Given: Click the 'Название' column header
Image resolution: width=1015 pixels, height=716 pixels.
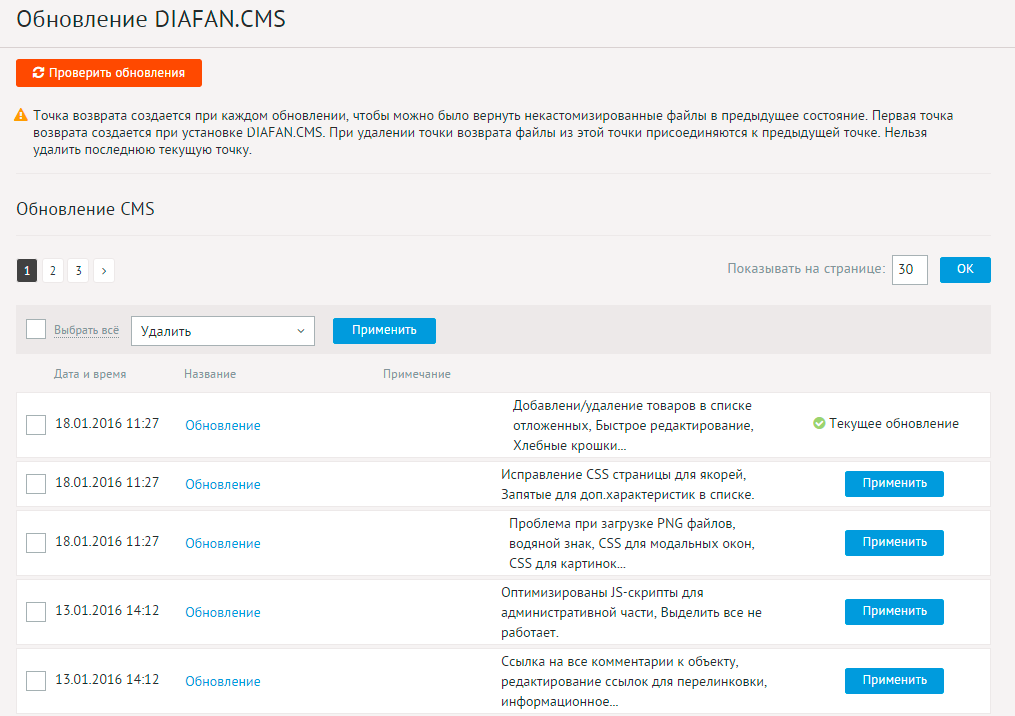Looking at the screenshot, I should coord(210,374).
